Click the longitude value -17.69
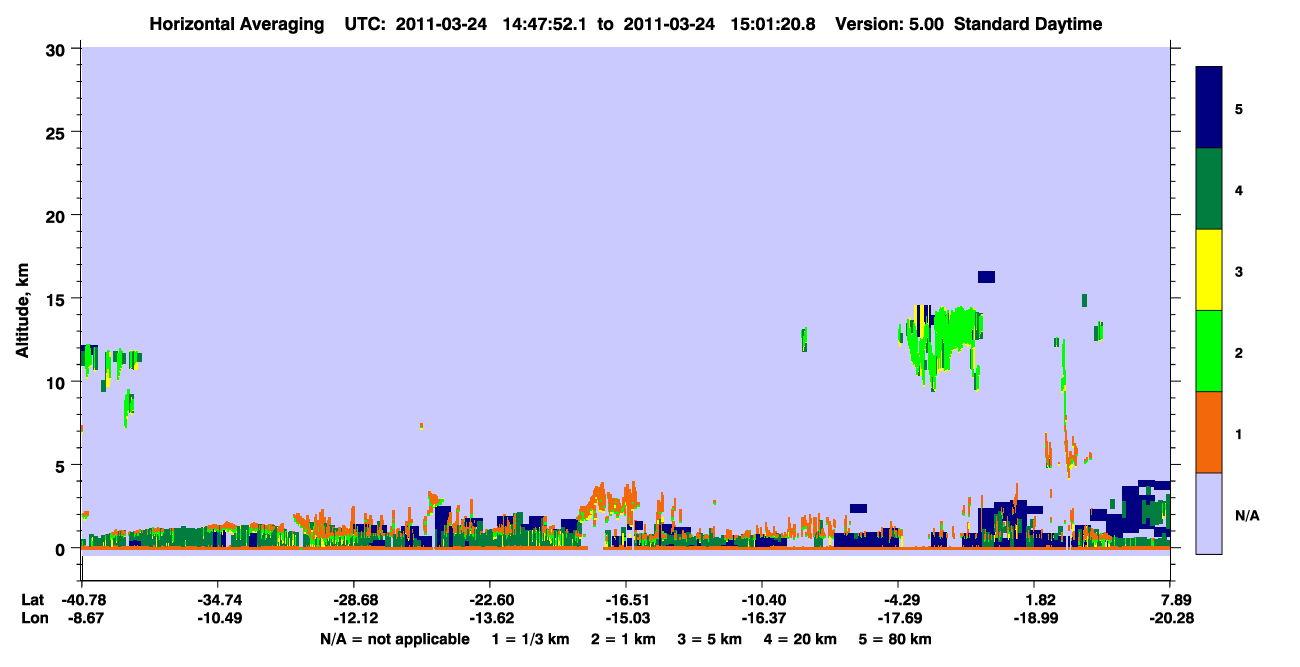 pyautogui.click(x=898, y=618)
